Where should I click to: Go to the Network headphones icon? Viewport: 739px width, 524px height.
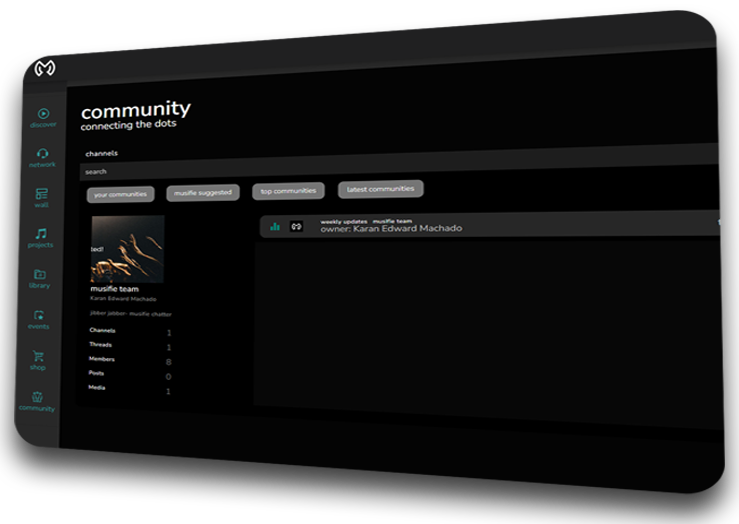43,154
